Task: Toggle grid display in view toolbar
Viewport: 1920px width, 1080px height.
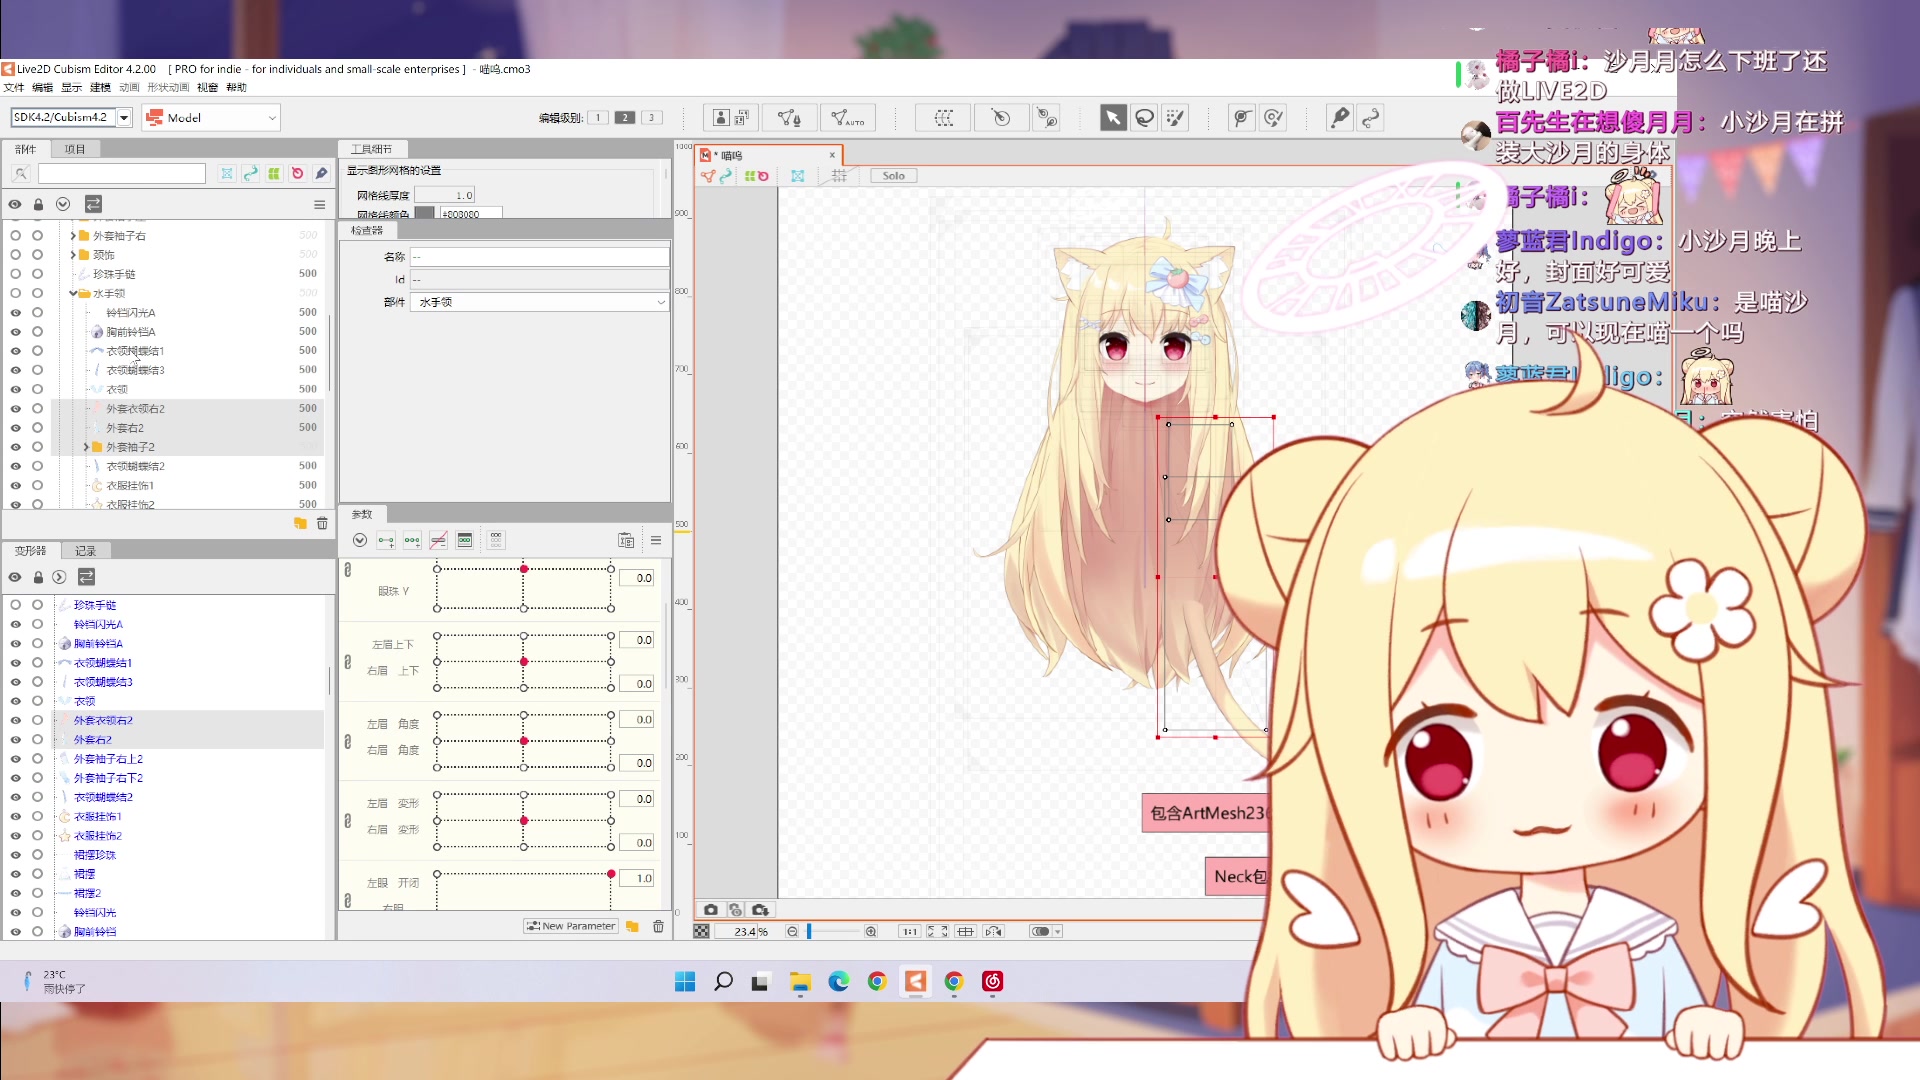Action: (839, 176)
